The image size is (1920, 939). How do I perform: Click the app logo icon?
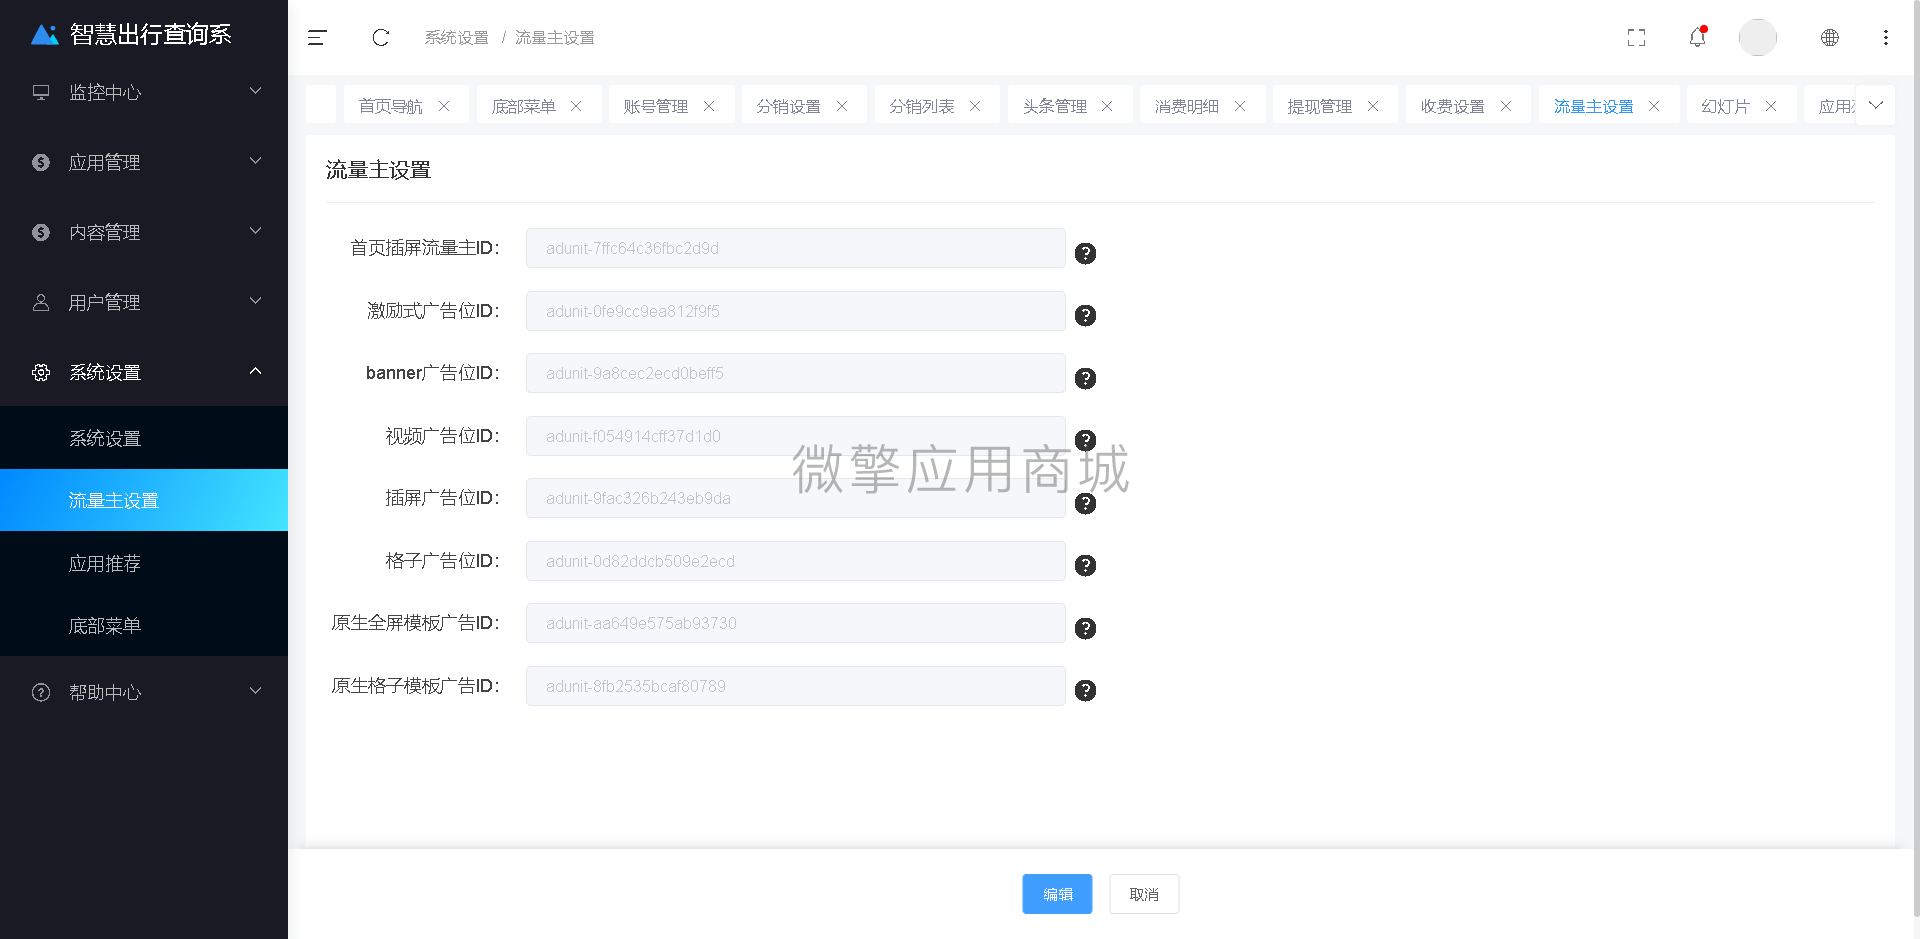(x=45, y=35)
